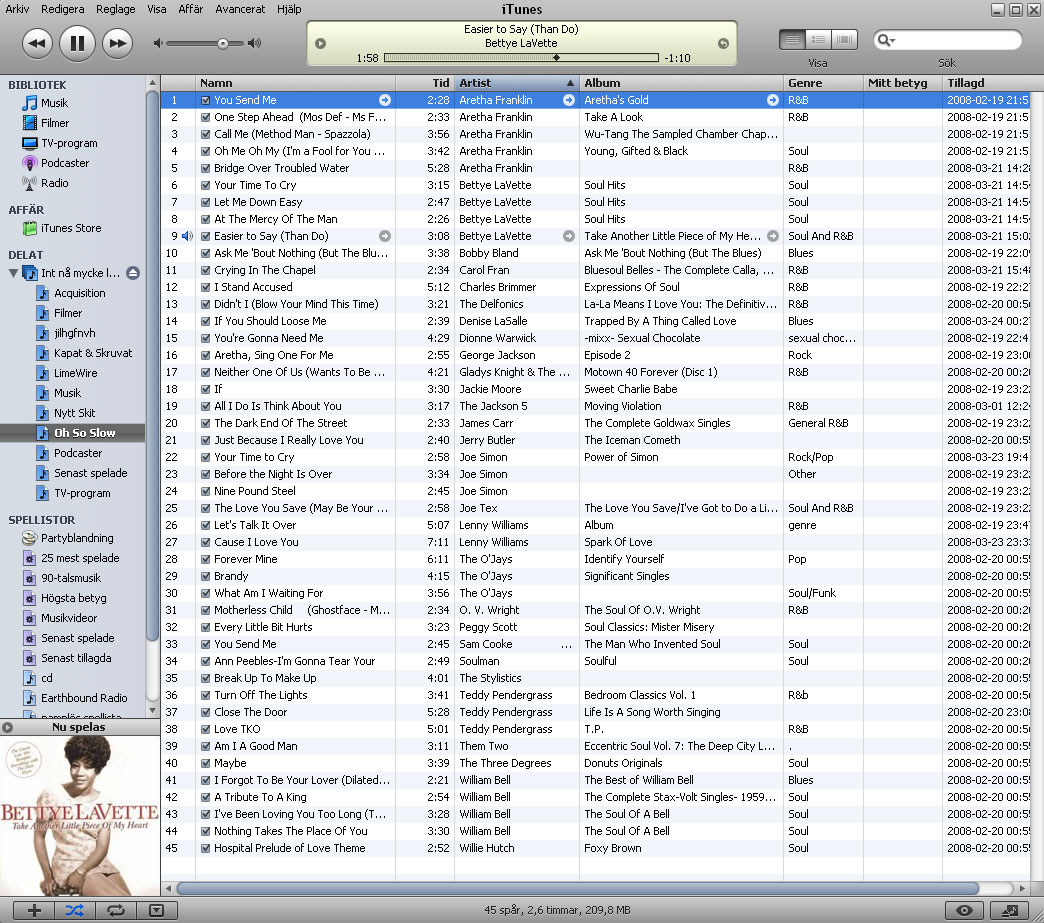Uncheck Easier to Say (Than Do) checkbox
Screen dimensions: 1044x923
click(x=206, y=236)
